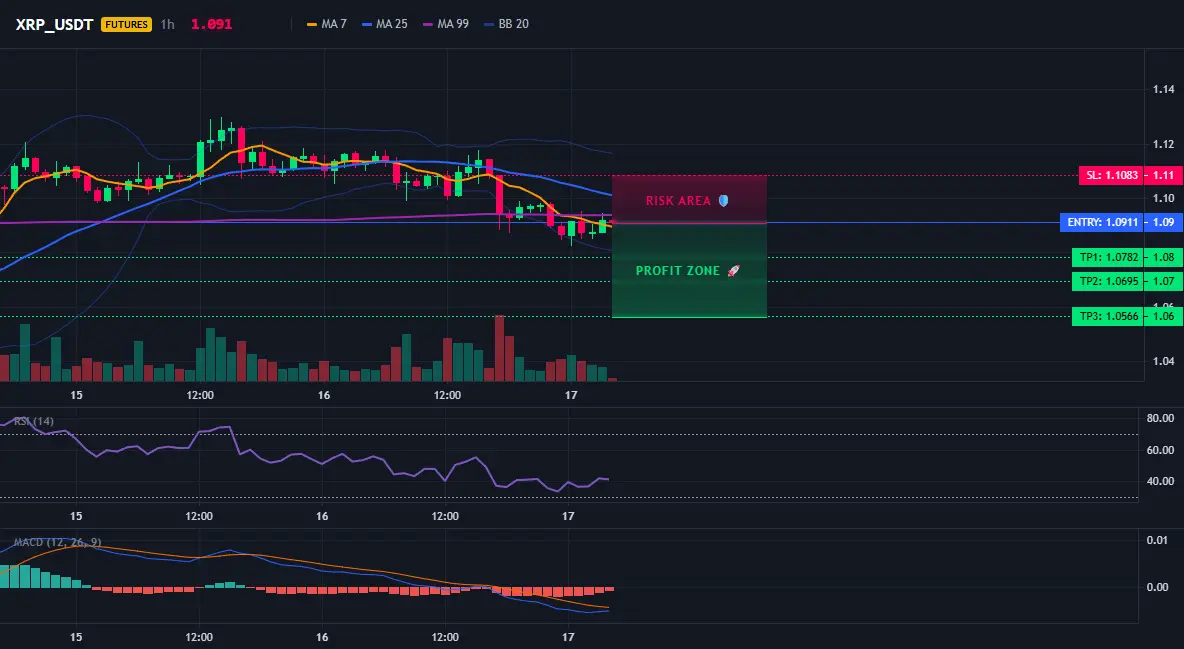Click the 40.00 RSI axis value

[x=1160, y=481]
